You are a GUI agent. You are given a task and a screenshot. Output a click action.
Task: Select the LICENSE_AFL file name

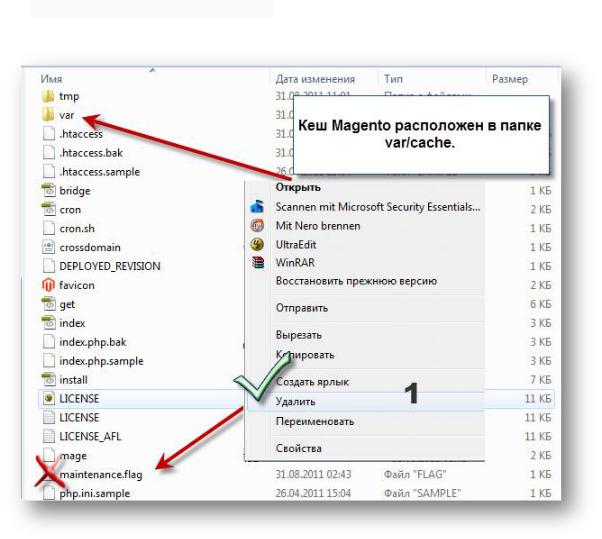(90, 436)
